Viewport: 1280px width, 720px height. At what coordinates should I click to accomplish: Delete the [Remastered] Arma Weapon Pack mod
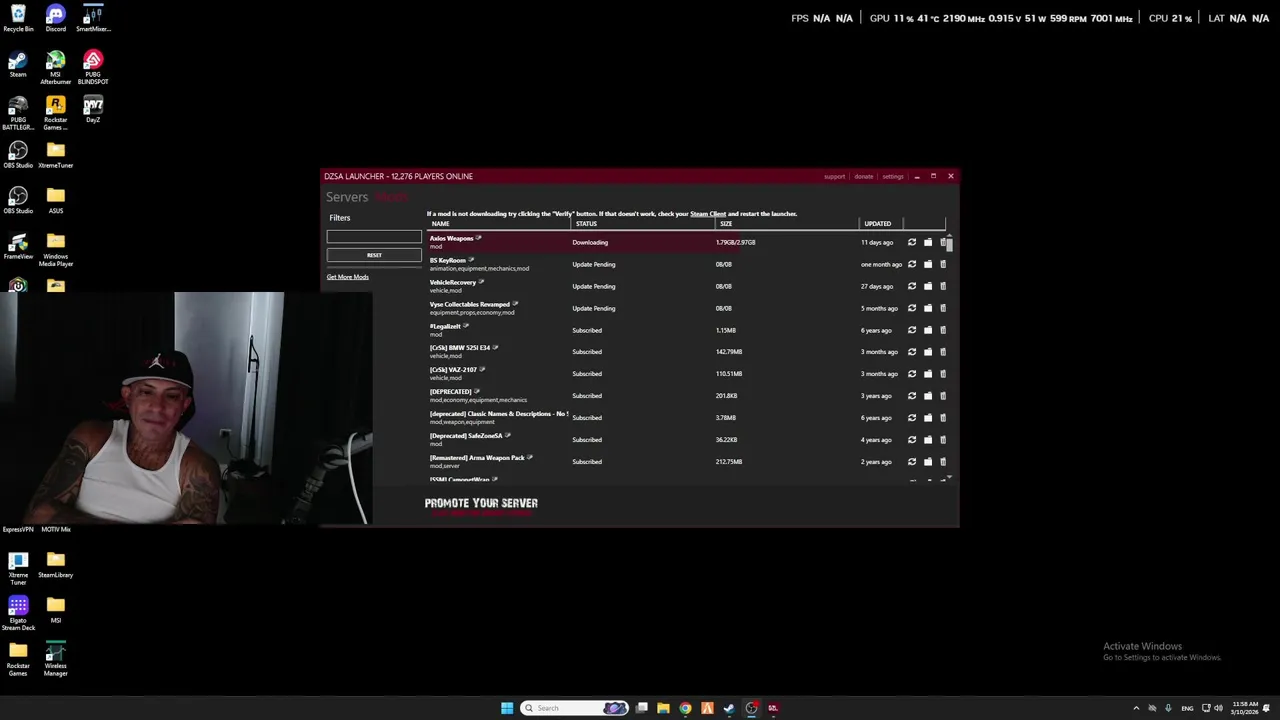point(943,462)
